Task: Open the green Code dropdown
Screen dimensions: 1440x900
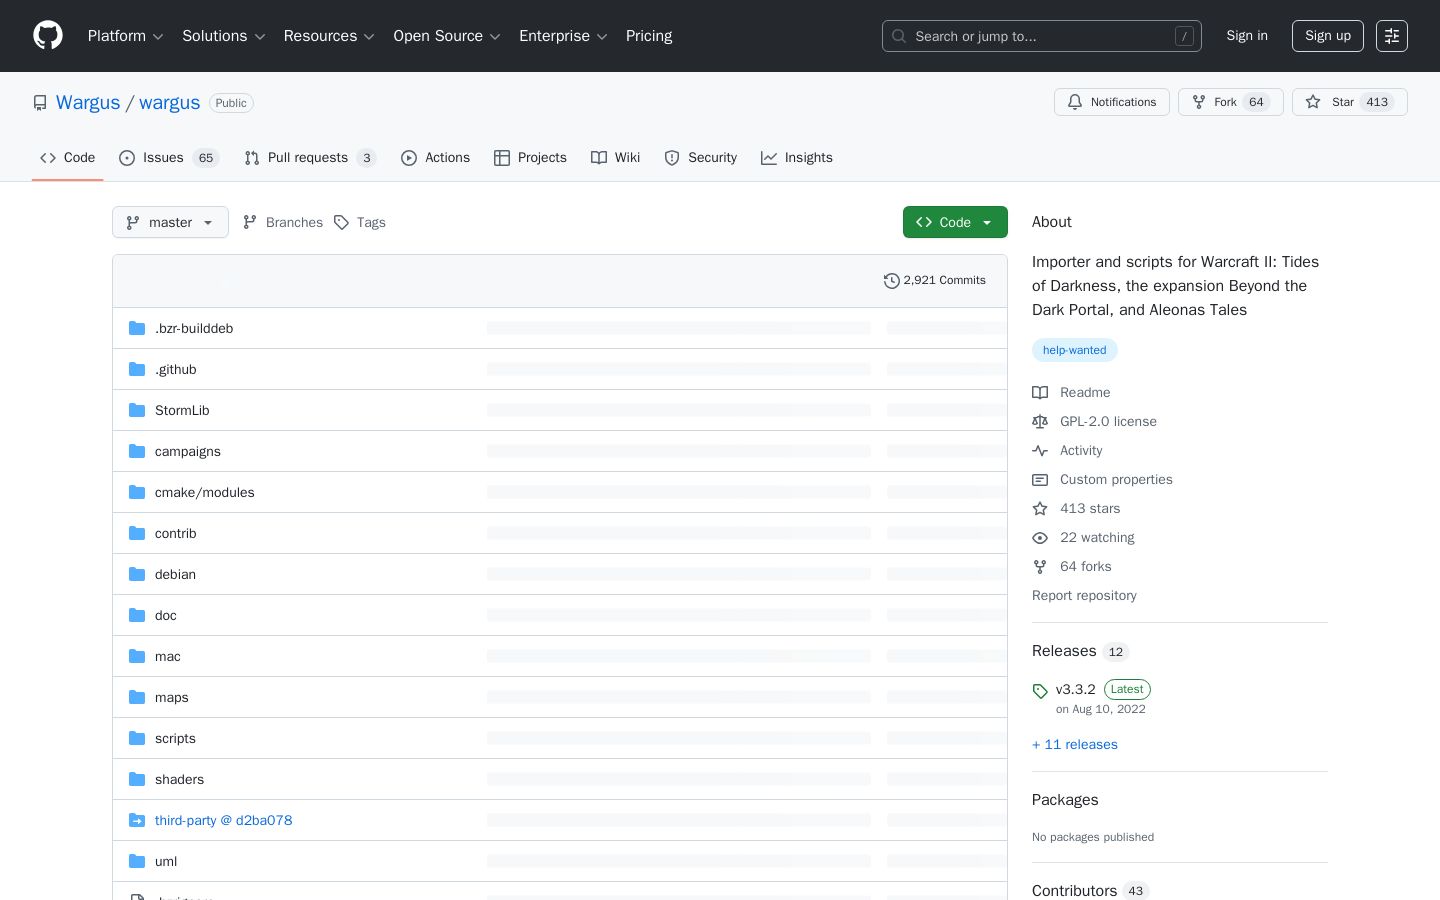Action: (x=955, y=222)
